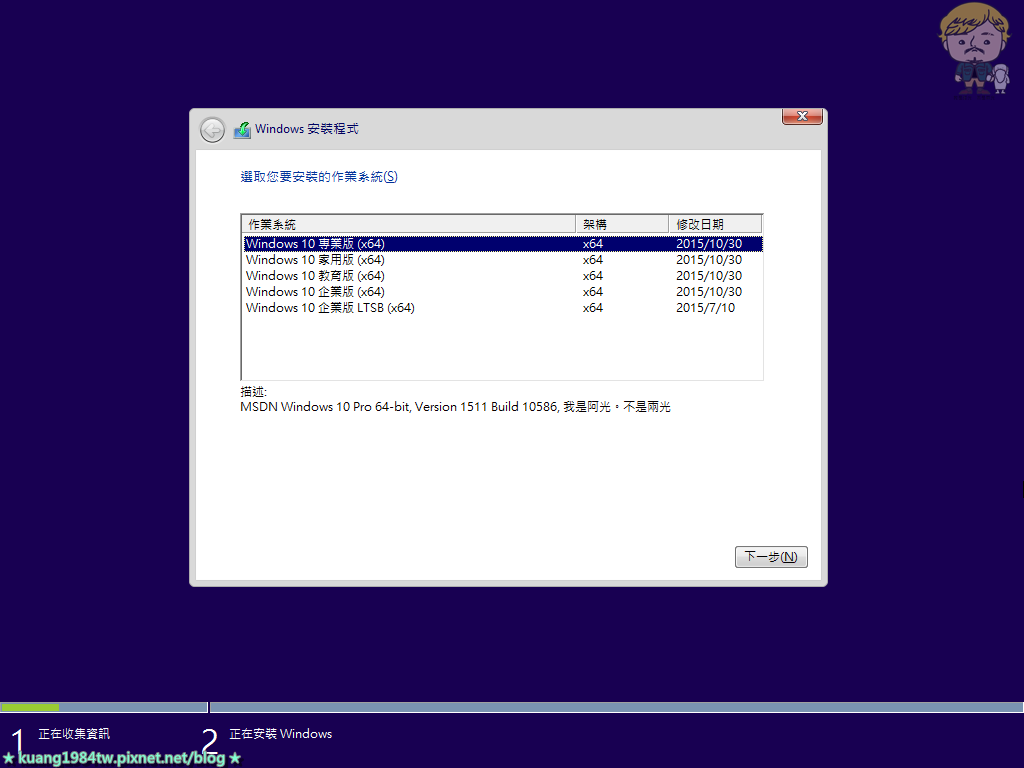1024x768 pixels.
Task: Select Windows 10 家用版 (x64) row
Action: pyautogui.click(x=502, y=260)
